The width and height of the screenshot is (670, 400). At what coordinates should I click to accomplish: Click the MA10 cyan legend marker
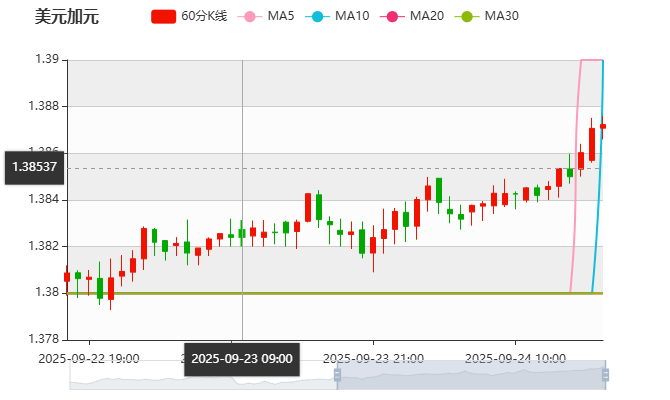[317, 17]
